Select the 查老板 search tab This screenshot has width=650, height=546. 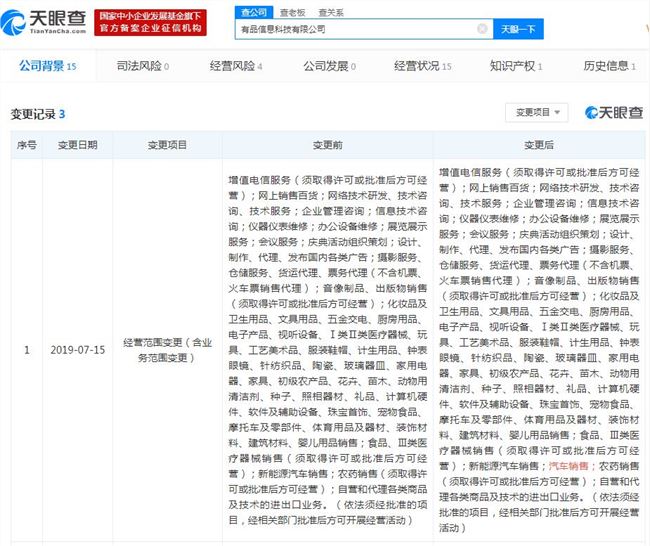click(293, 13)
